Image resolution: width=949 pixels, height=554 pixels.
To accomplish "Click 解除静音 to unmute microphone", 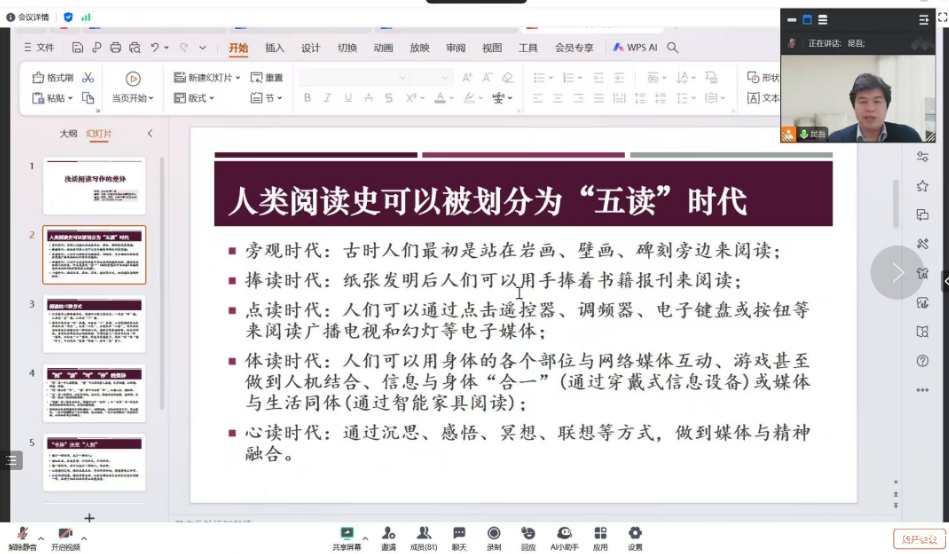I will 21,534.
